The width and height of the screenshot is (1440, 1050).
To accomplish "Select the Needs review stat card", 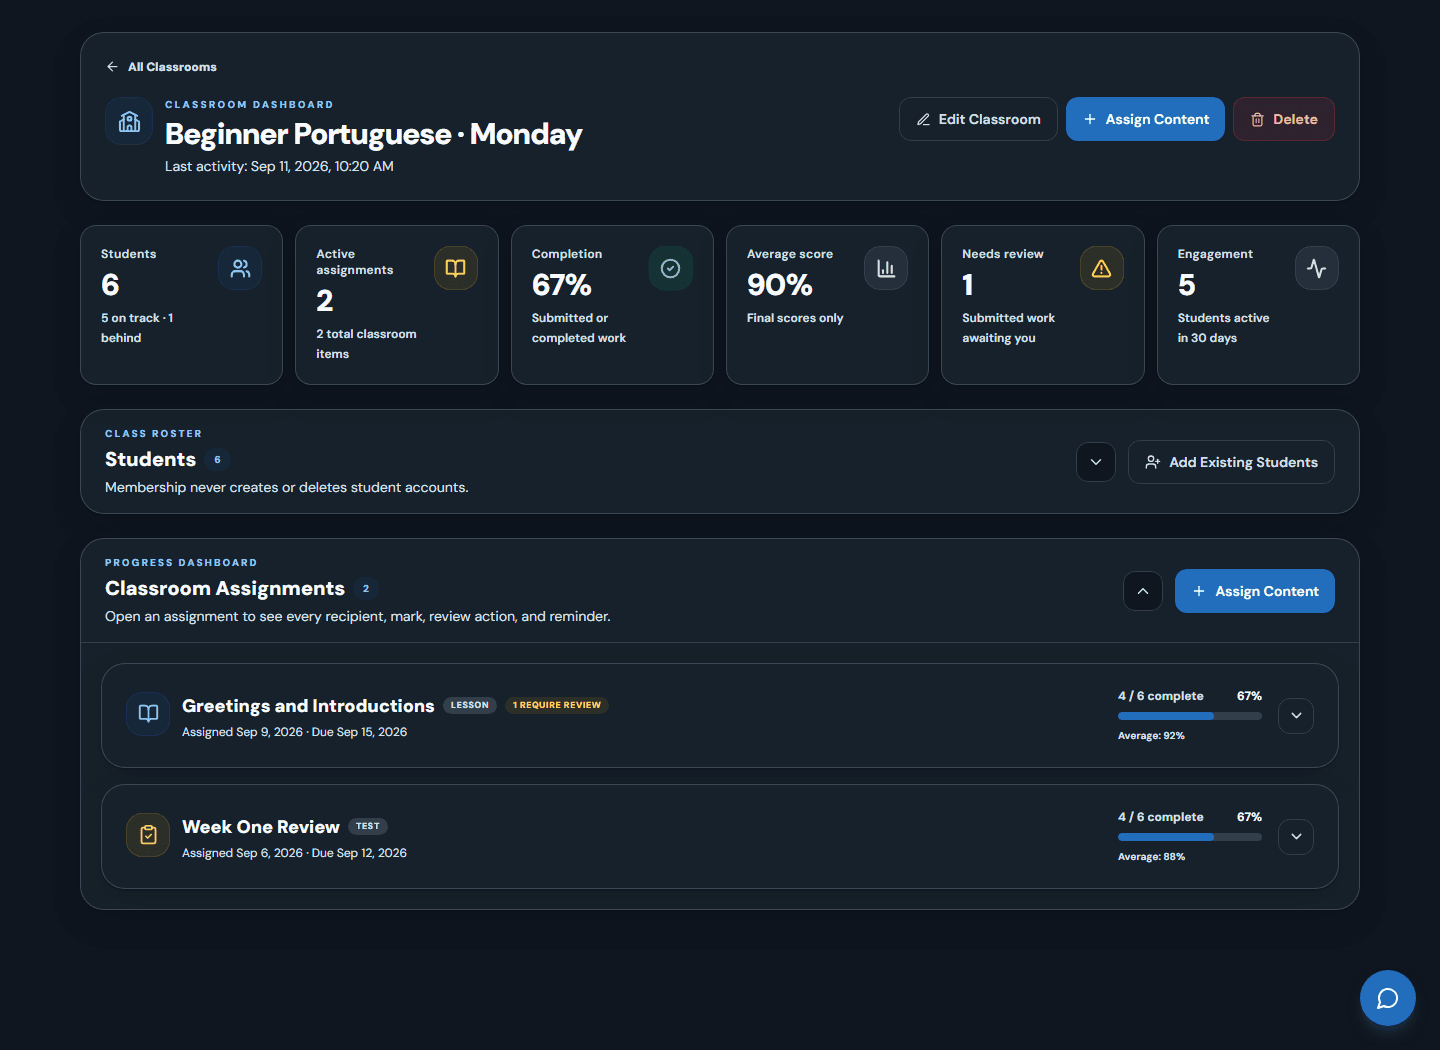I will click(1043, 305).
